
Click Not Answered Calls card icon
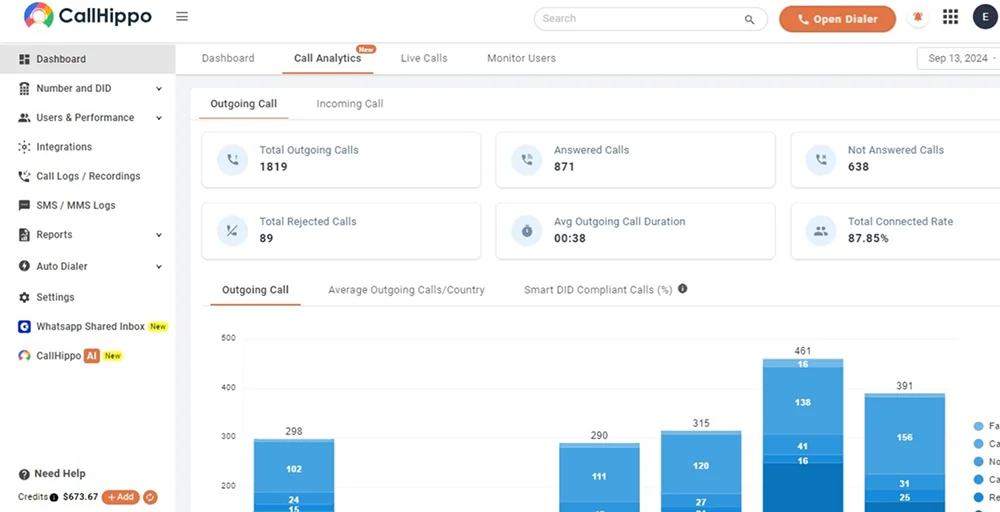(x=821, y=160)
